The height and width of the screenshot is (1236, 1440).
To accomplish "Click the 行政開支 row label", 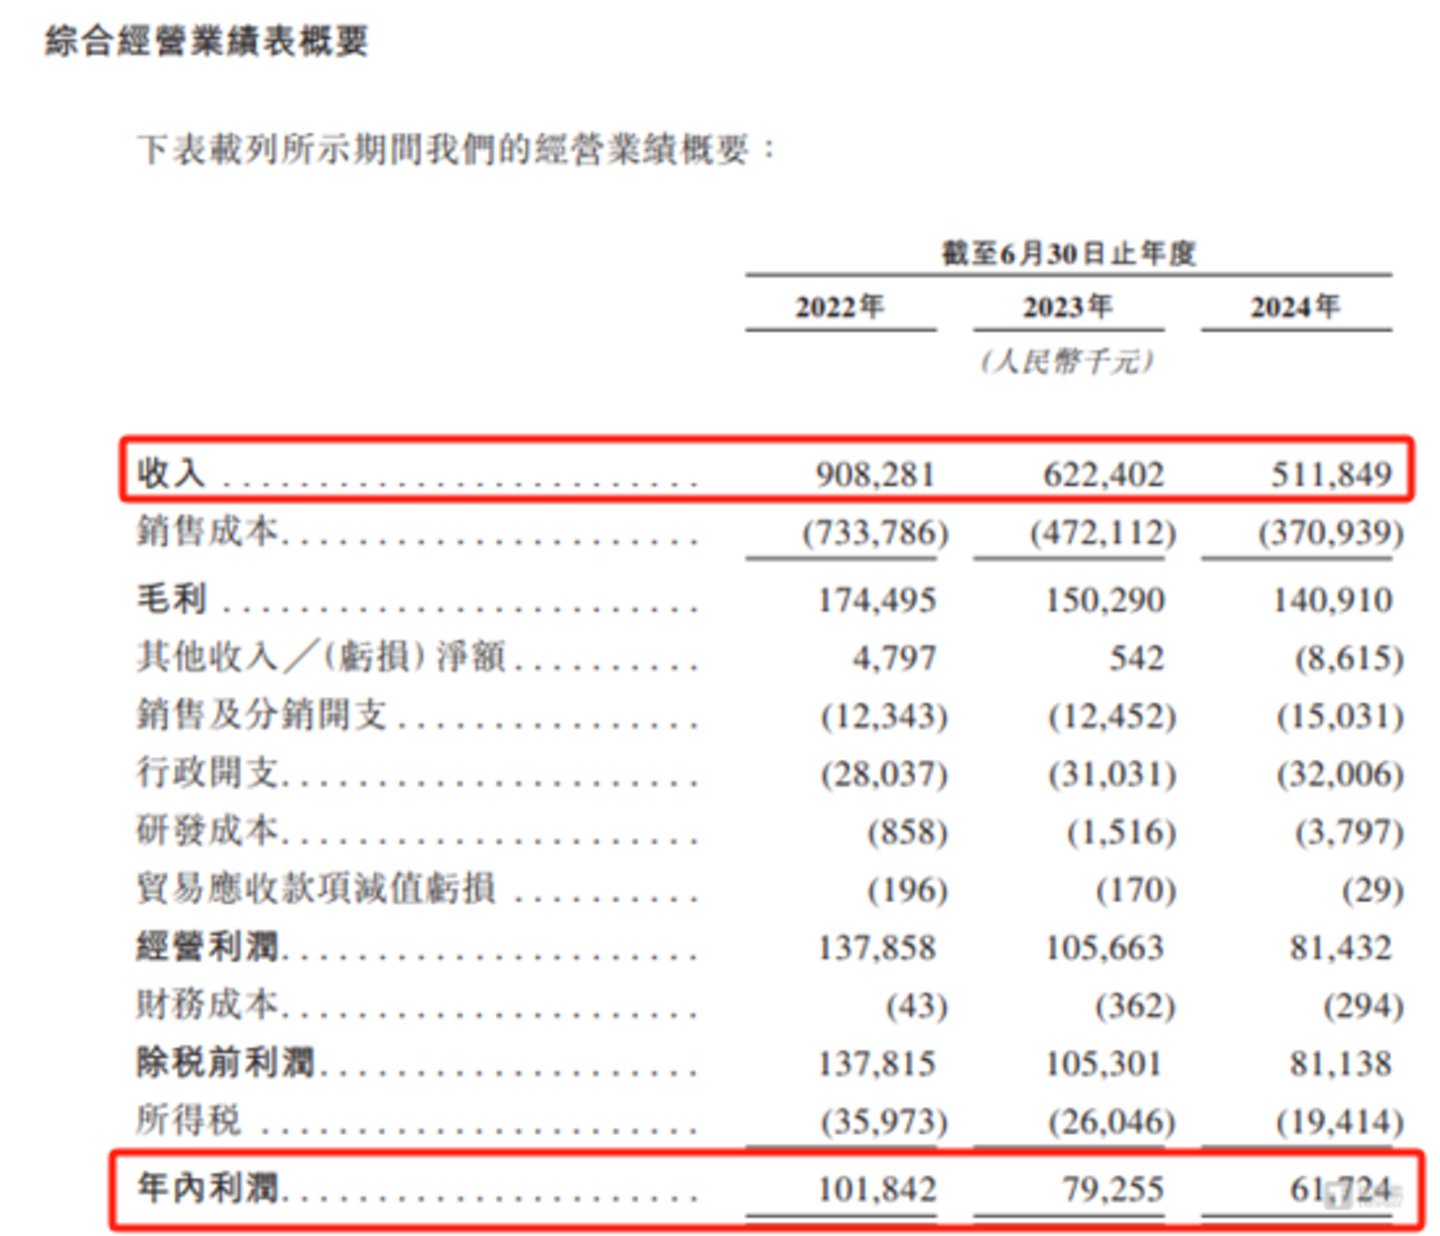I will 208,772.
